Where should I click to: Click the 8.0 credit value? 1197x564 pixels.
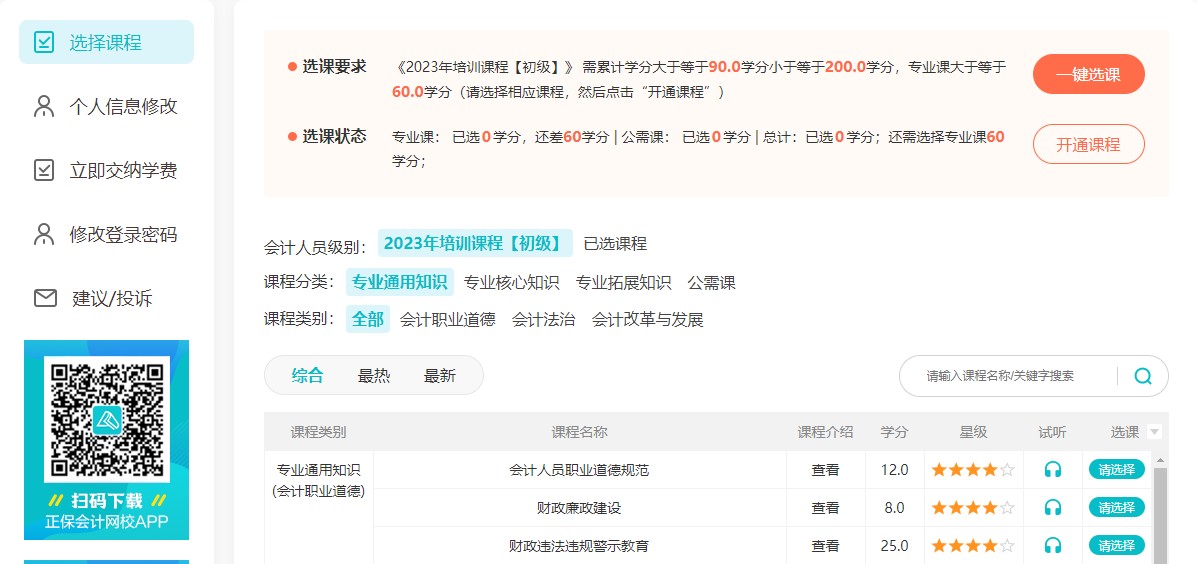coord(895,508)
